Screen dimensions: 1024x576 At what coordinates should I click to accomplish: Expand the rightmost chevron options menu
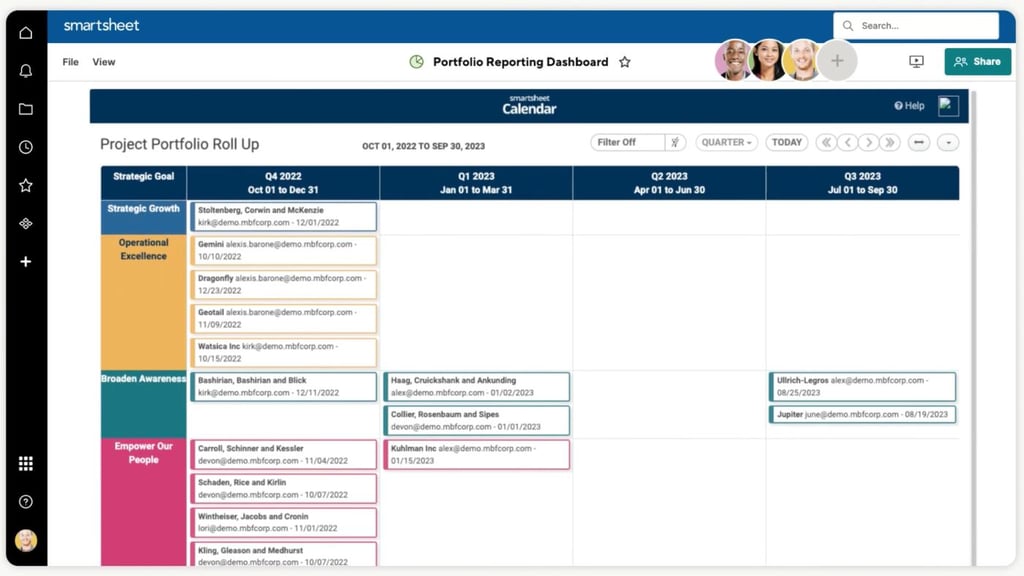point(947,142)
